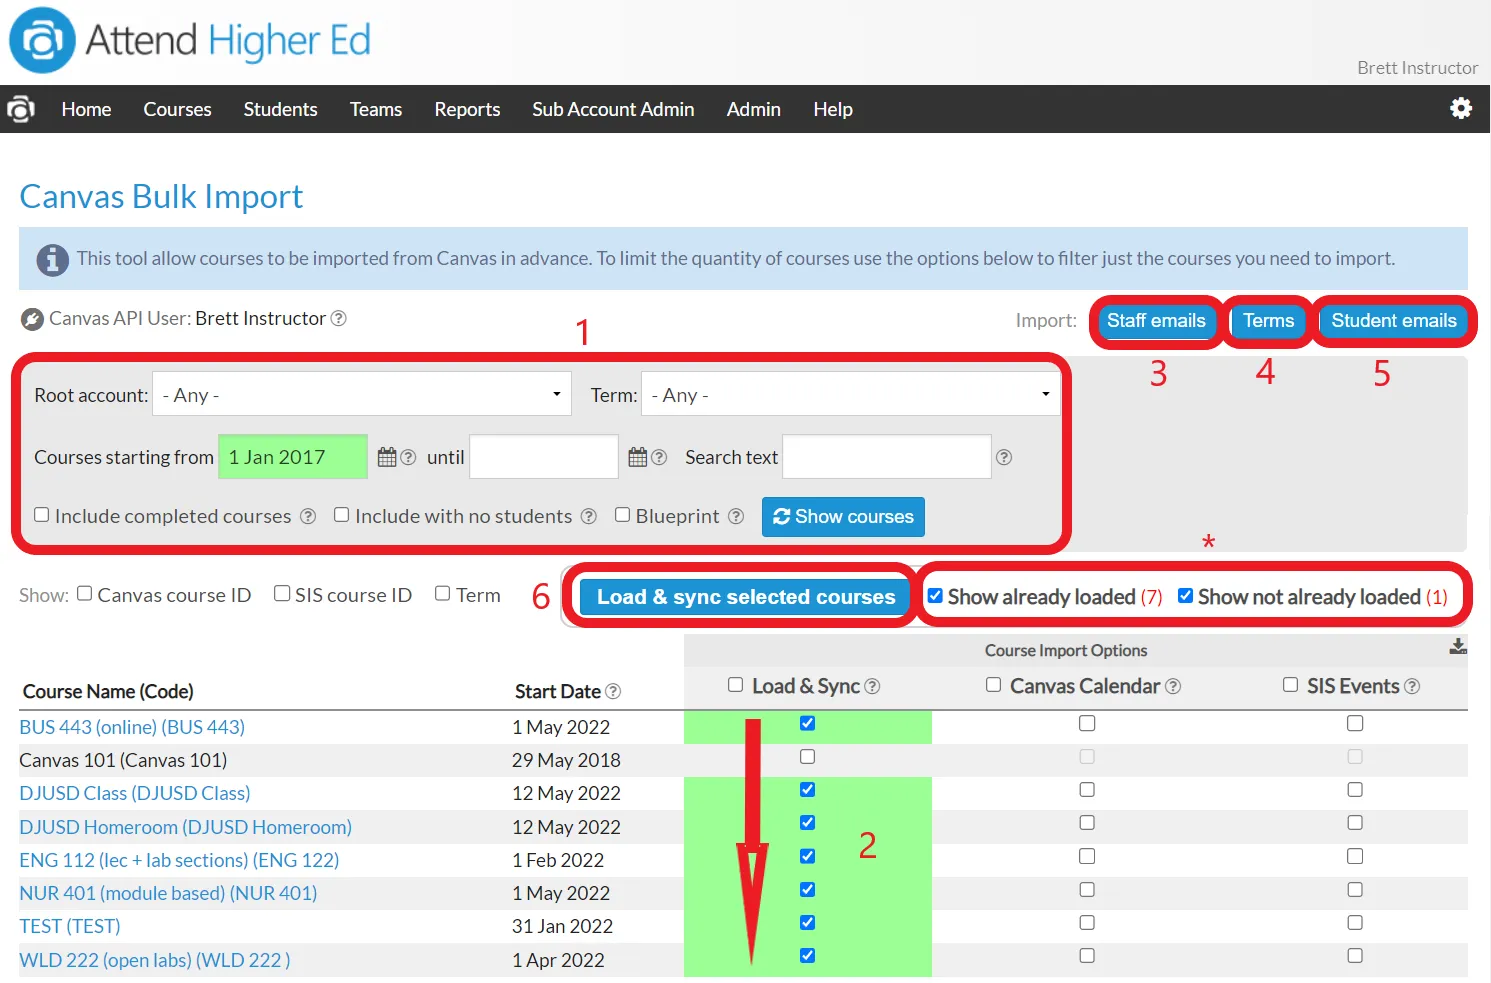
Task: Click Load & sync selected courses
Action: 746,597
